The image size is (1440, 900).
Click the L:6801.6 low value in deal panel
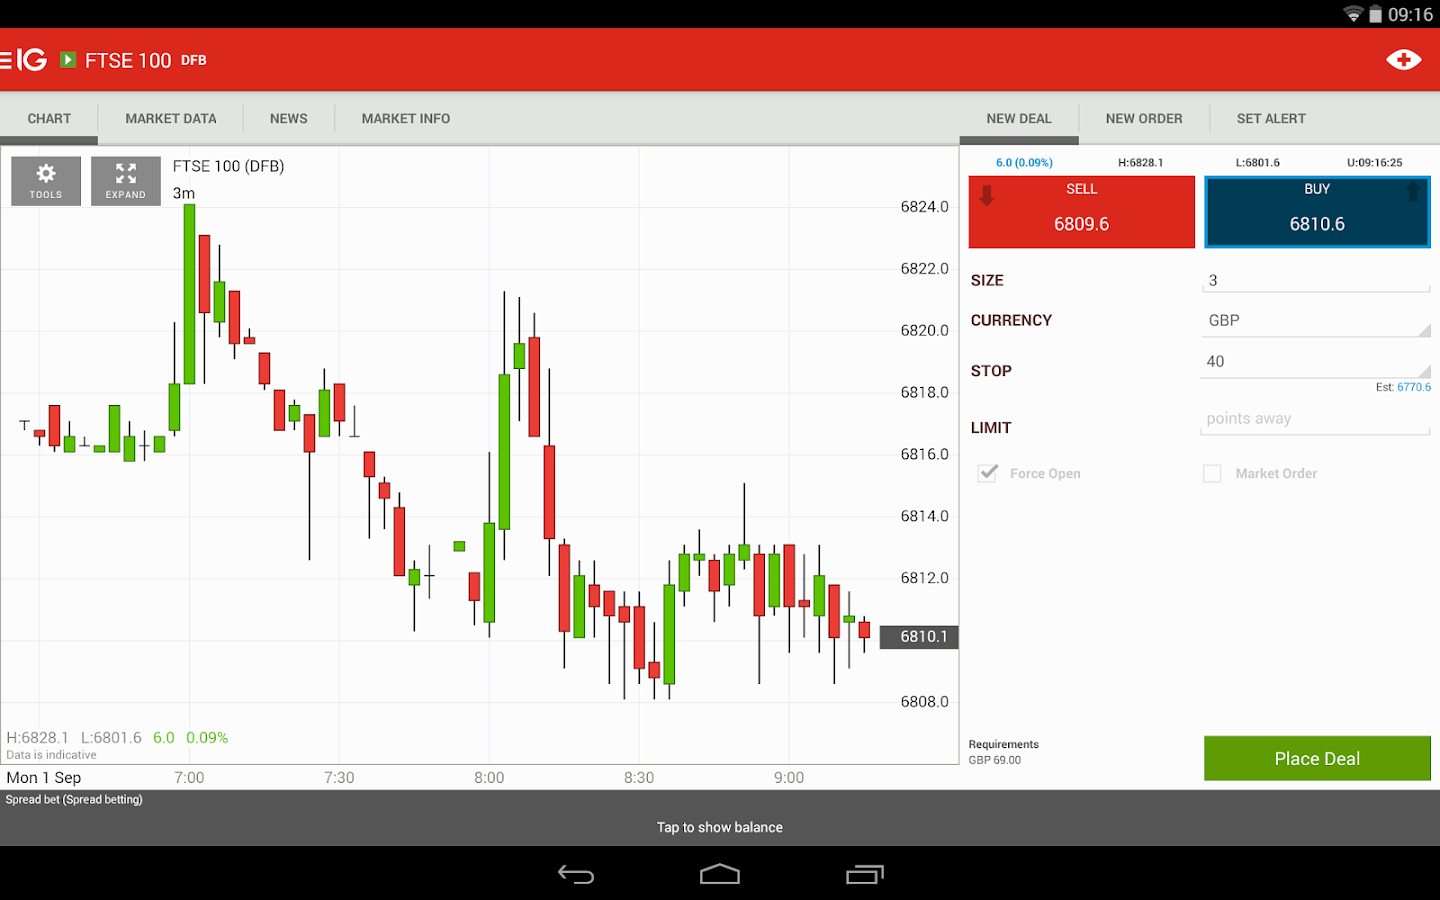coord(1258,162)
